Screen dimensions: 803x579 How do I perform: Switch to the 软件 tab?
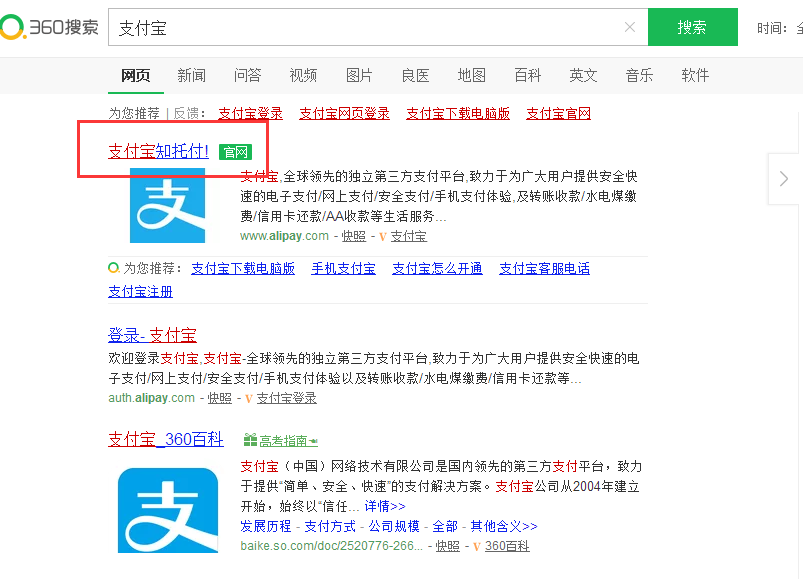click(x=695, y=76)
